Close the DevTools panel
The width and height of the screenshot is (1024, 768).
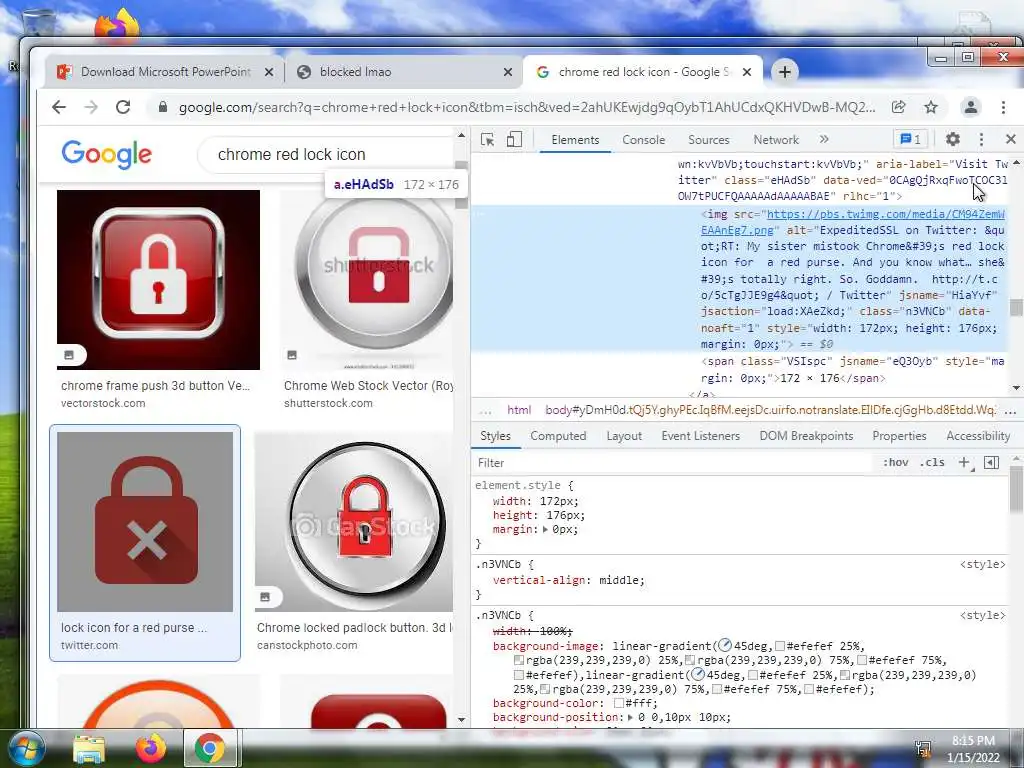(1010, 139)
